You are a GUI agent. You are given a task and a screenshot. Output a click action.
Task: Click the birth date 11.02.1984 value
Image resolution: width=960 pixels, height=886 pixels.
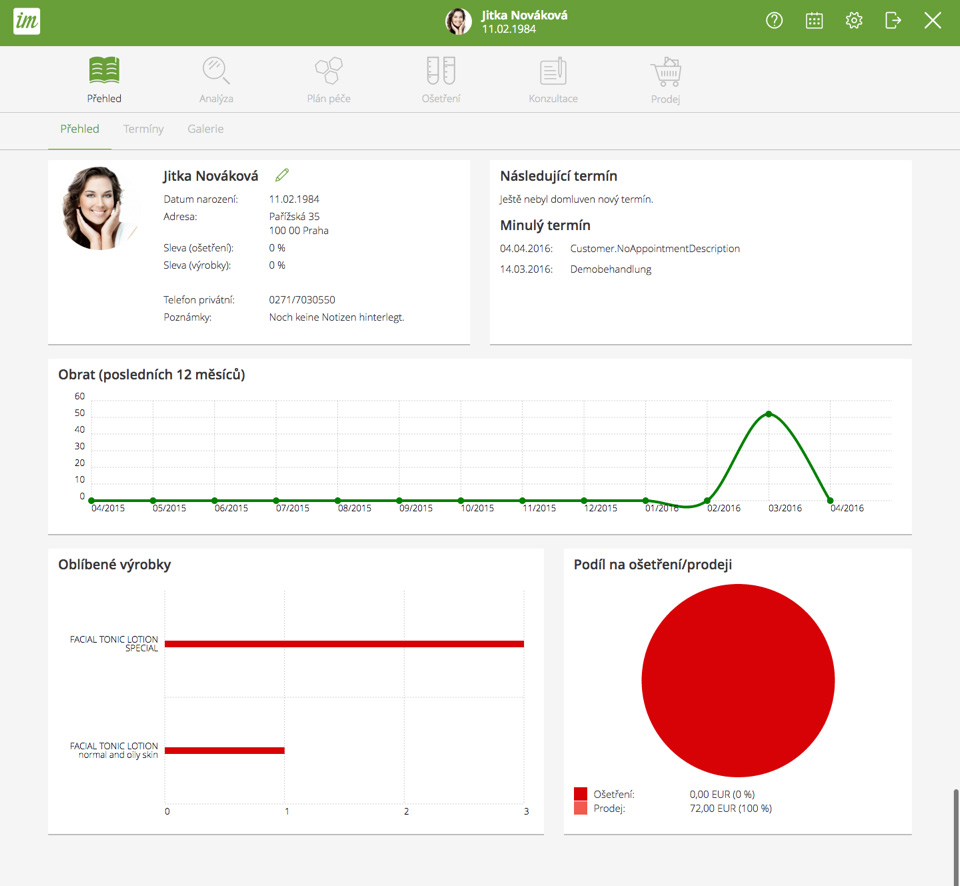tap(294, 199)
